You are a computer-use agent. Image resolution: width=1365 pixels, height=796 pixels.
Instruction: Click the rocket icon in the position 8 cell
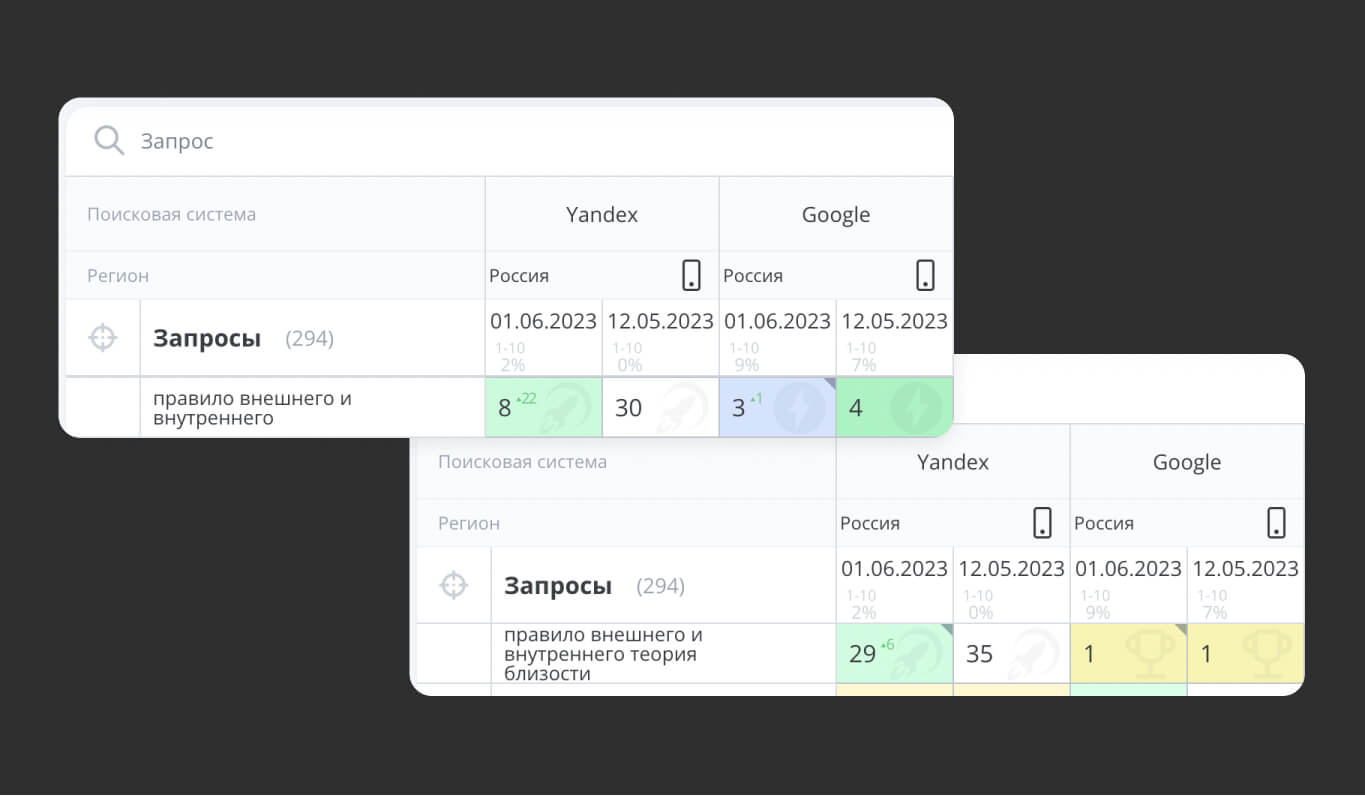[565, 408]
